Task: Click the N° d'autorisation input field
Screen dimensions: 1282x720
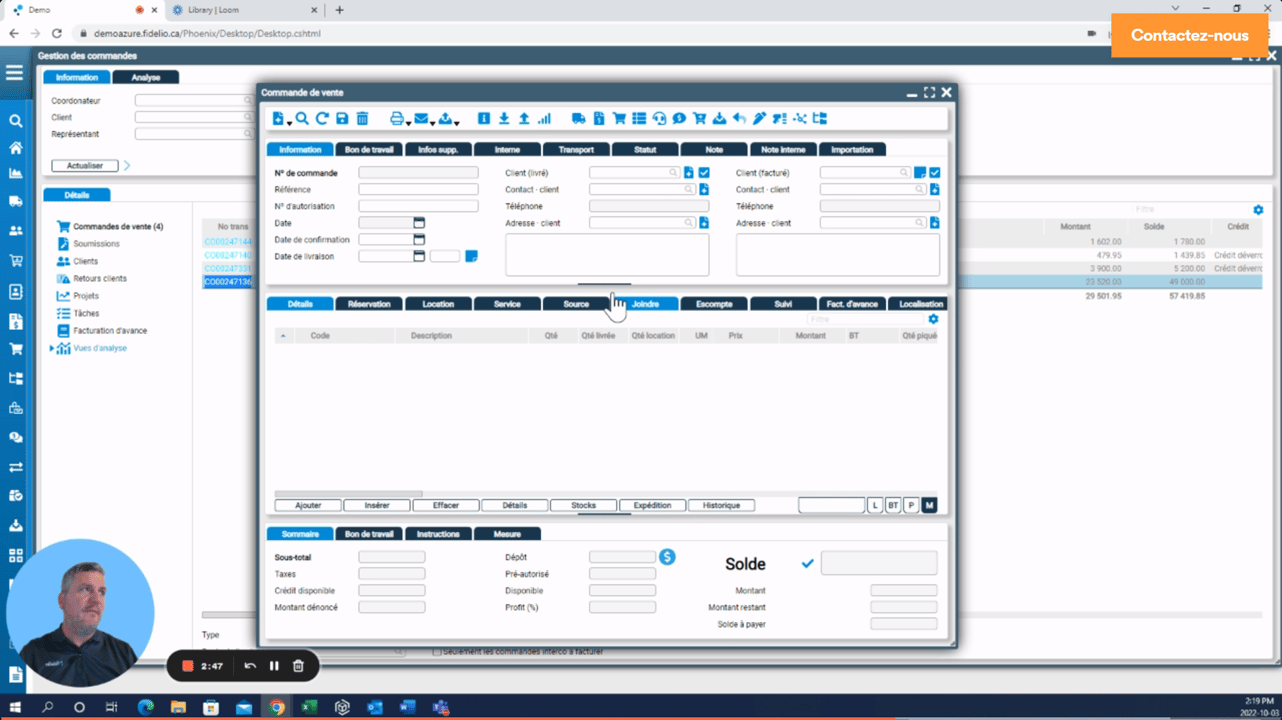Action: click(x=418, y=206)
